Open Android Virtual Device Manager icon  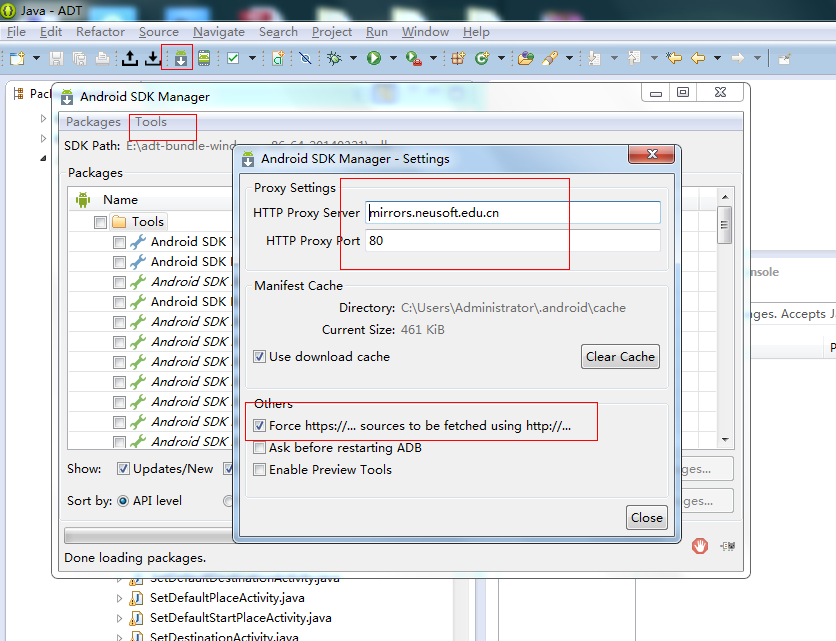204,58
